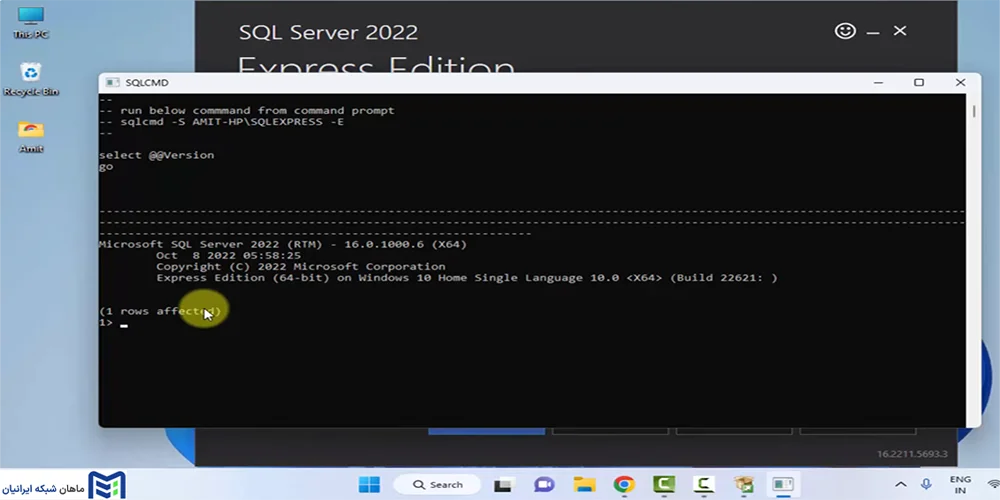Image resolution: width=1000 pixels, height=500 pixels.
Task: Select the Amit folder desktop icon
Action: [x=31, y=136]
